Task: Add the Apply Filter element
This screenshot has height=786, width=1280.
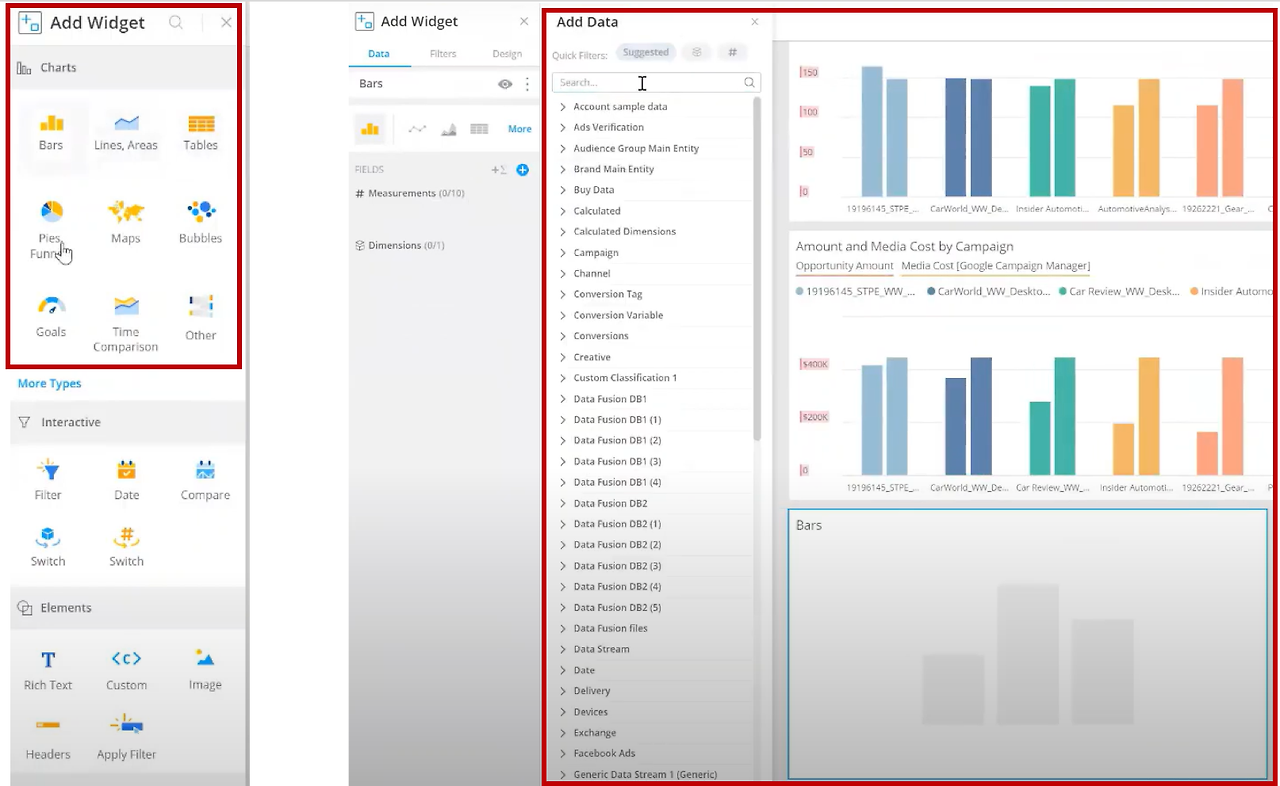Action: pyautogui.click(x=127, y=736)
